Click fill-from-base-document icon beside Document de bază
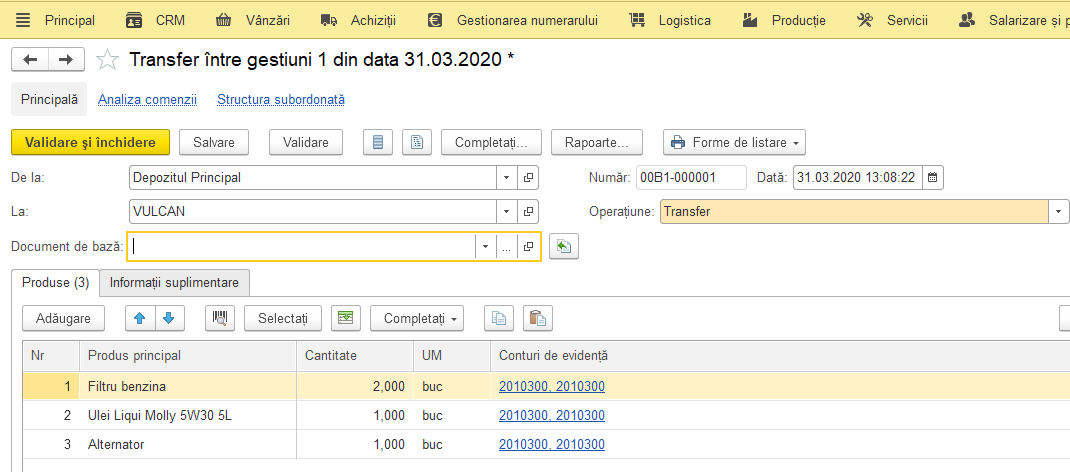This screenshot has height=472, width=1070. [564, 246]
